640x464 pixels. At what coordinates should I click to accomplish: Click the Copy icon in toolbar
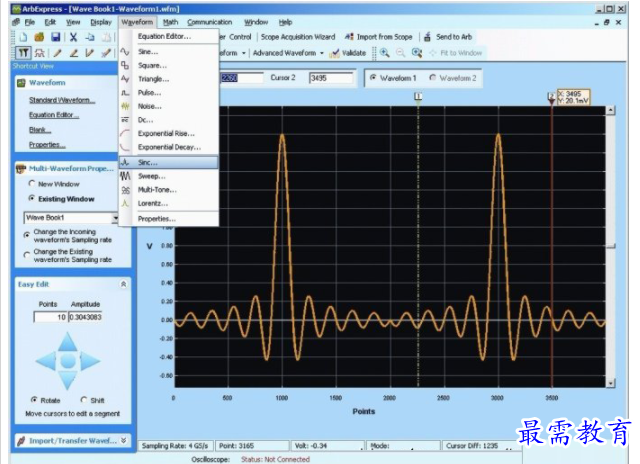(90, 37)
